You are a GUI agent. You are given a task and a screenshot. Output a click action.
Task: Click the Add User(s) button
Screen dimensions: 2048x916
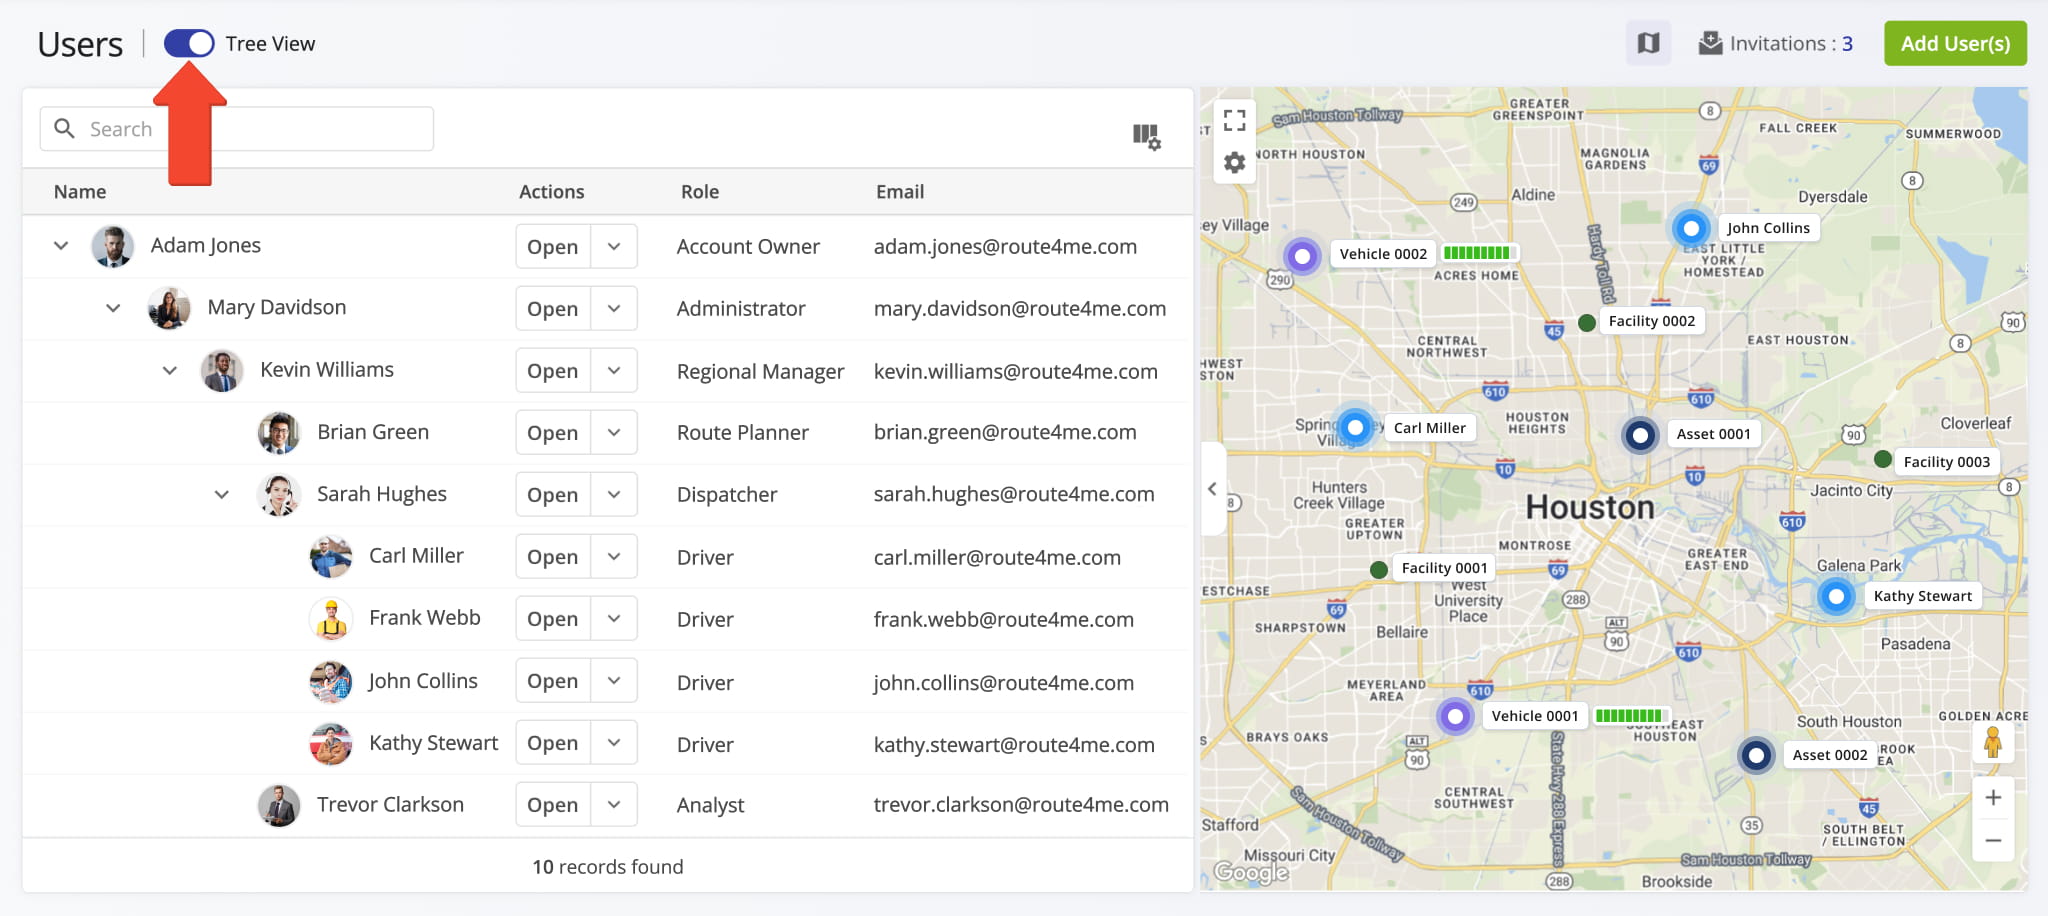tap(1955, 43)
